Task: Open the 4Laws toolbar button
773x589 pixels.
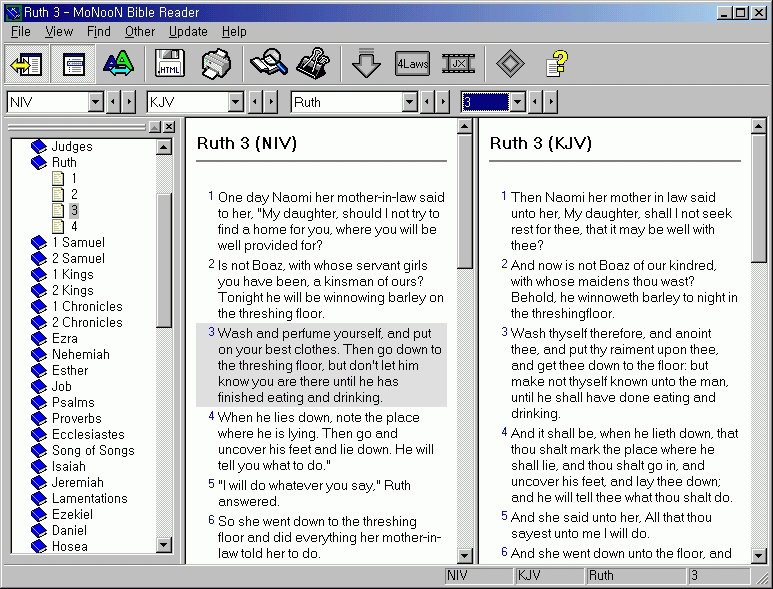Action: (x=412, y=64)
